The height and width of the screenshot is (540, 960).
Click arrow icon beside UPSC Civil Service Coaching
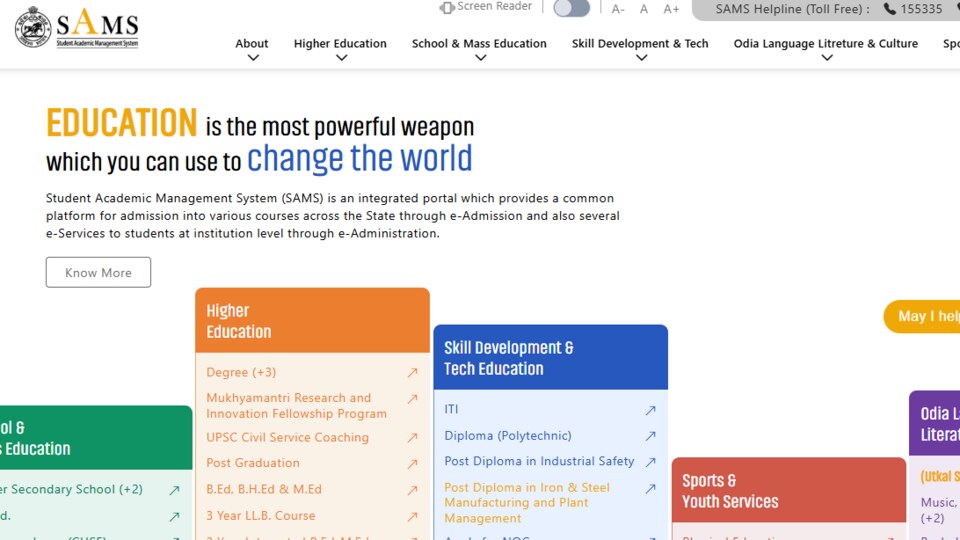pos(412,438)
